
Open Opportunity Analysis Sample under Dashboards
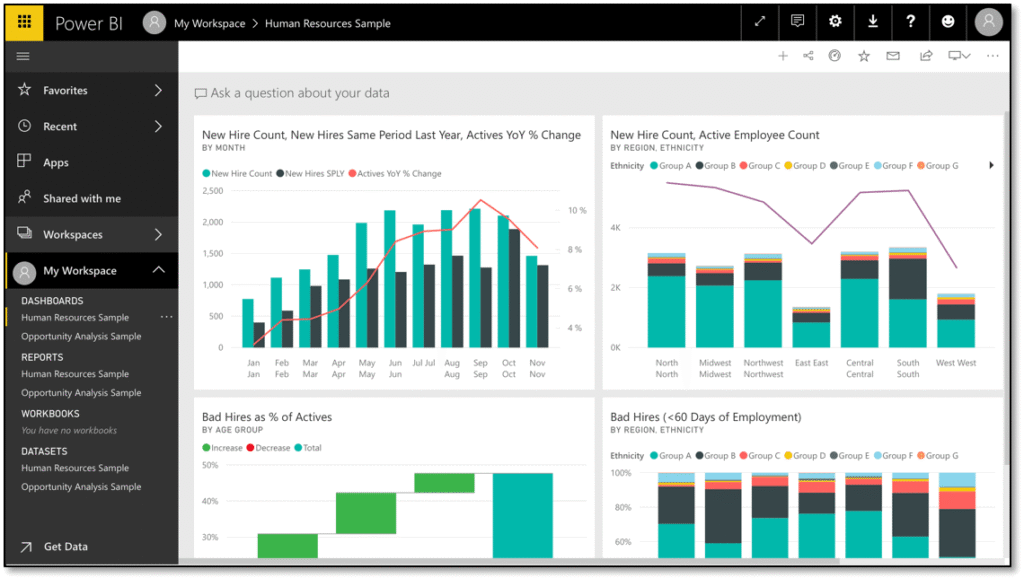(81, 337)
